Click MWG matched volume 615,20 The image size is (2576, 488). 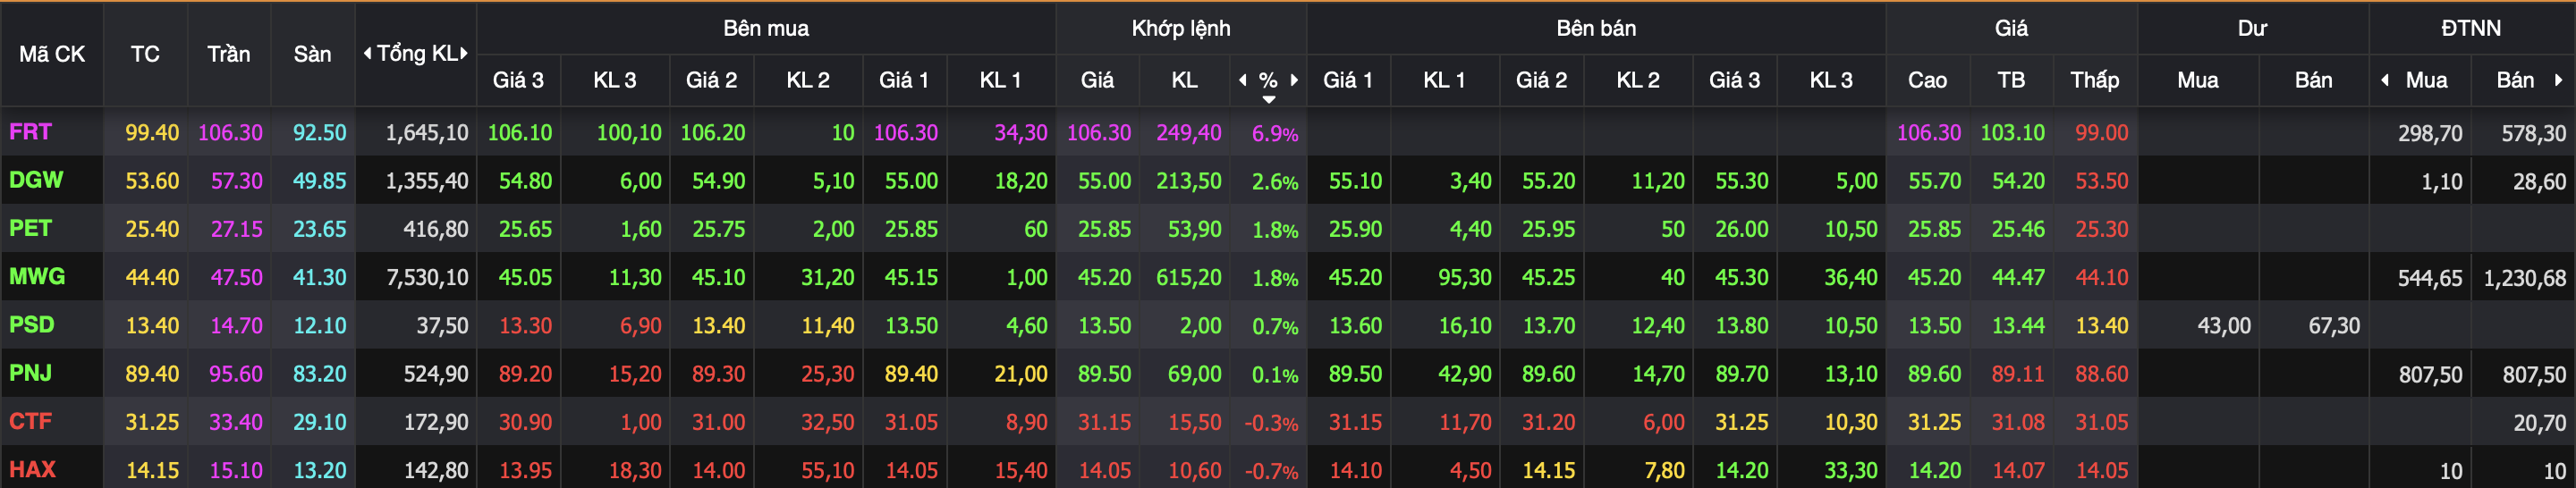pos(1189,277)
